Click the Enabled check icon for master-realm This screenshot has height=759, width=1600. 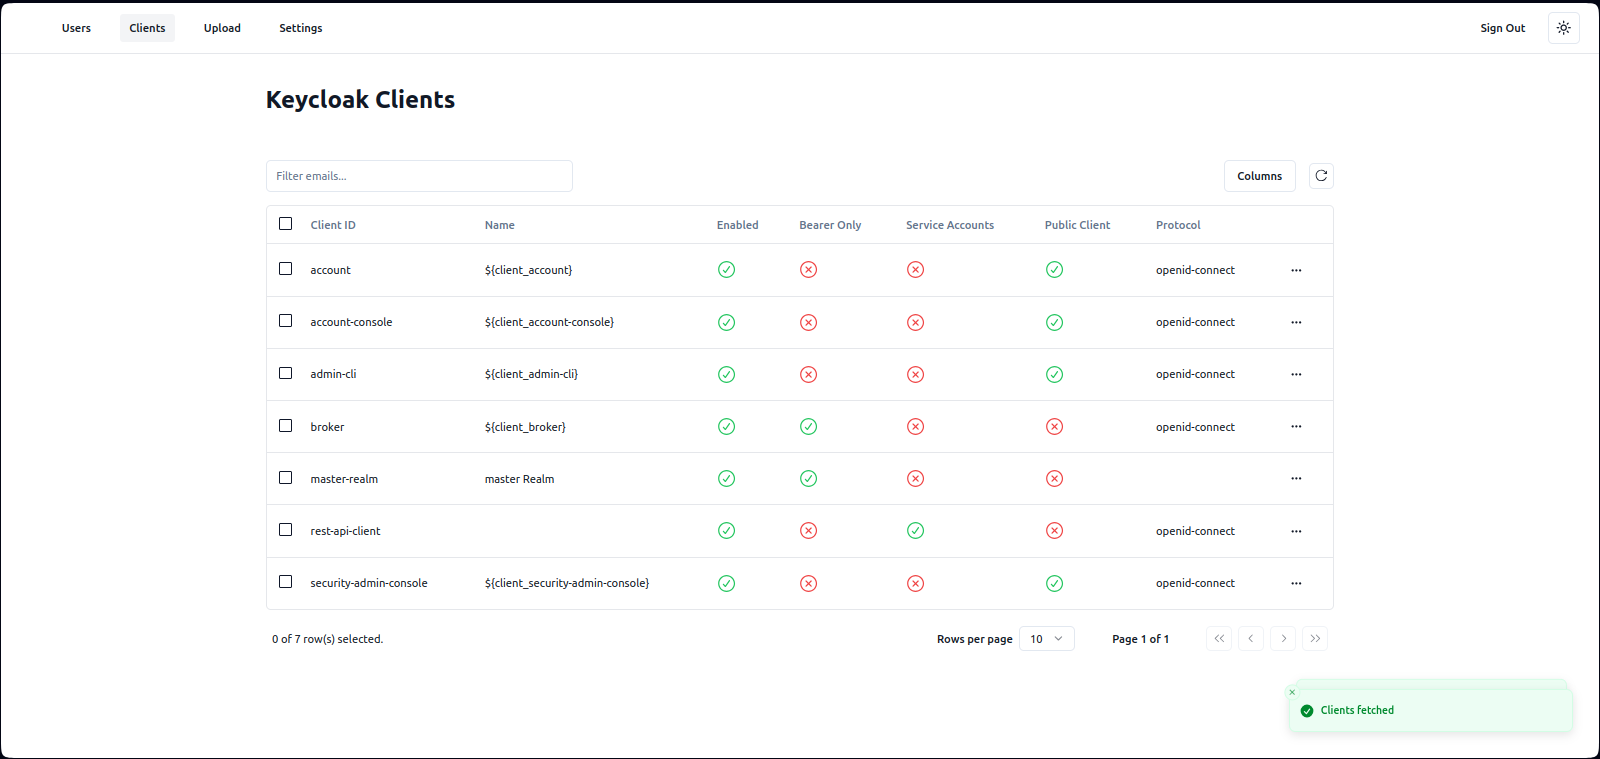click(727, 479)
